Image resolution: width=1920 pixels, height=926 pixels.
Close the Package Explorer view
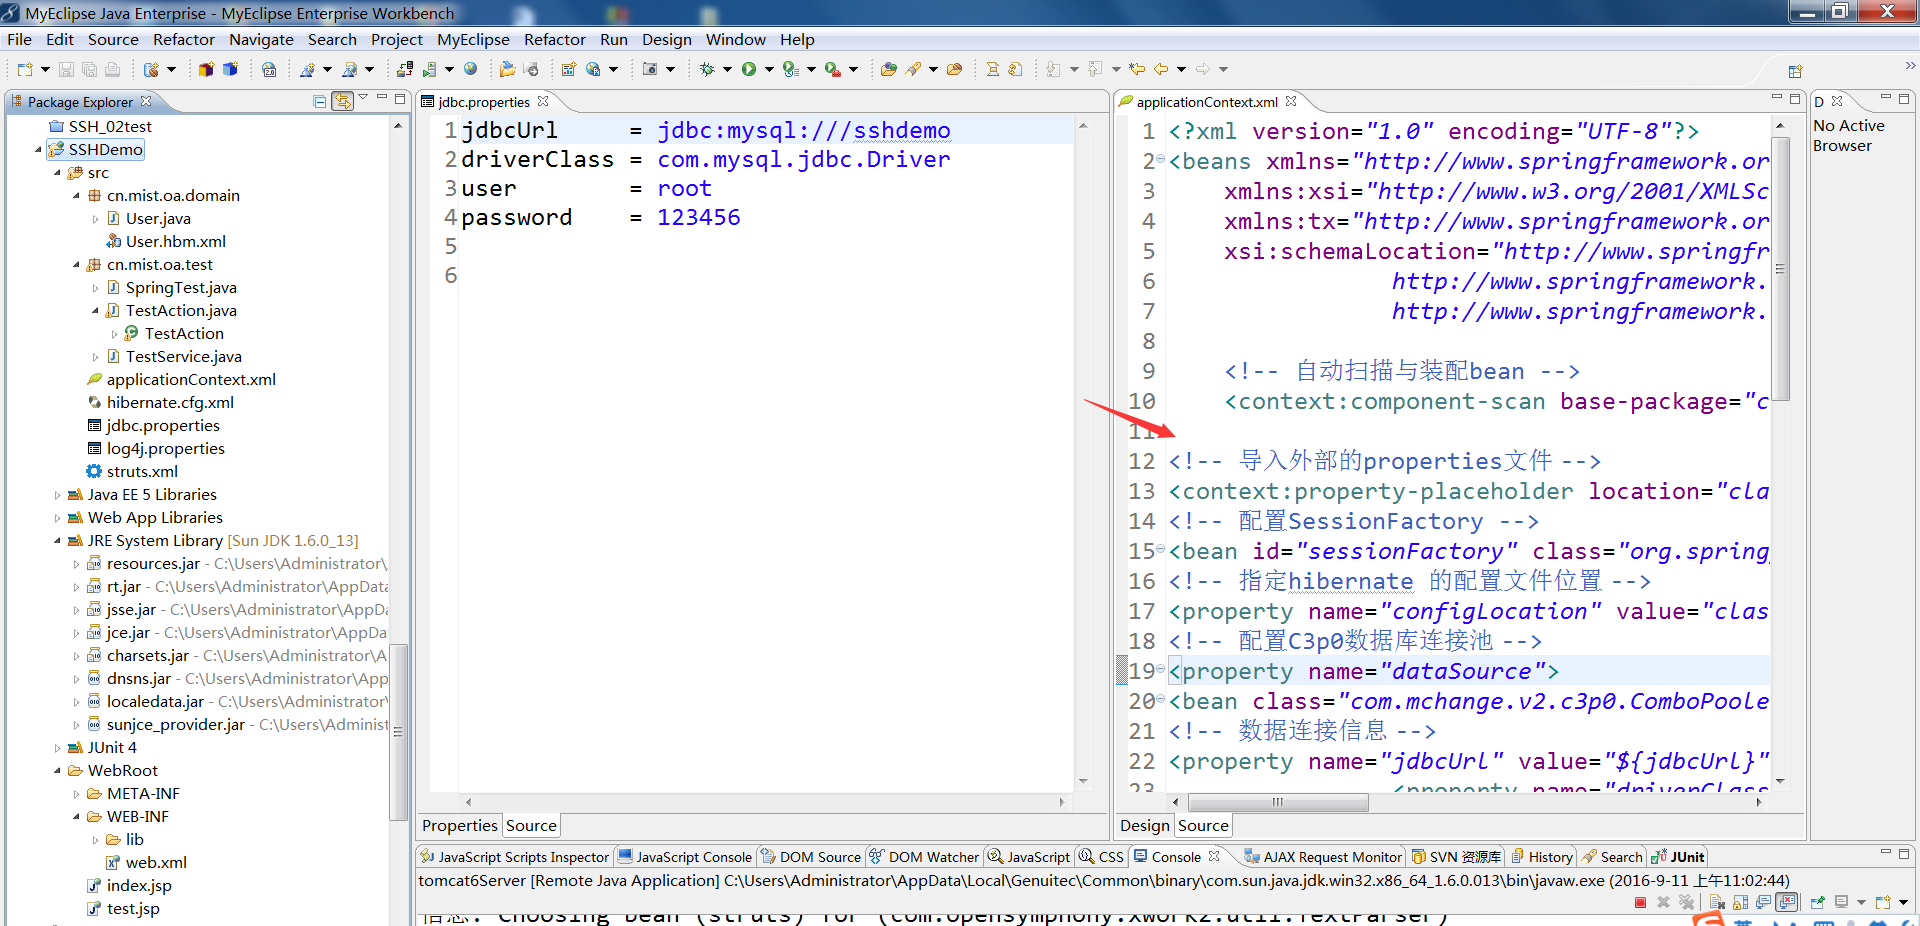[146, 101]
